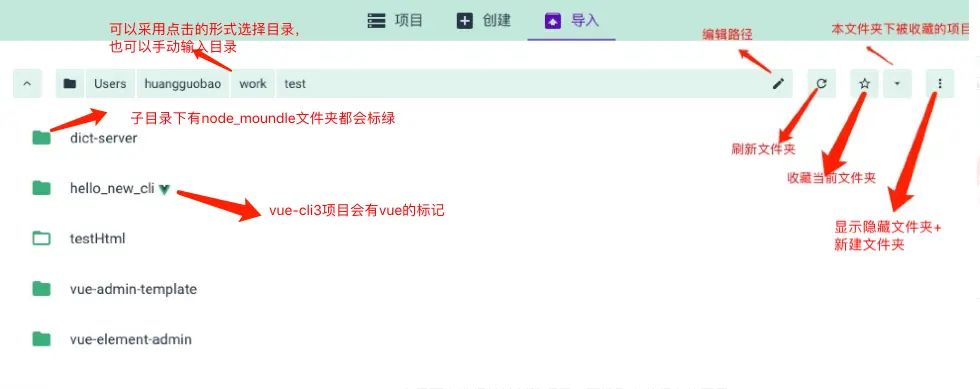
Task: Click the hello_new_cli folder icon
Action: [x=41, y=188]
